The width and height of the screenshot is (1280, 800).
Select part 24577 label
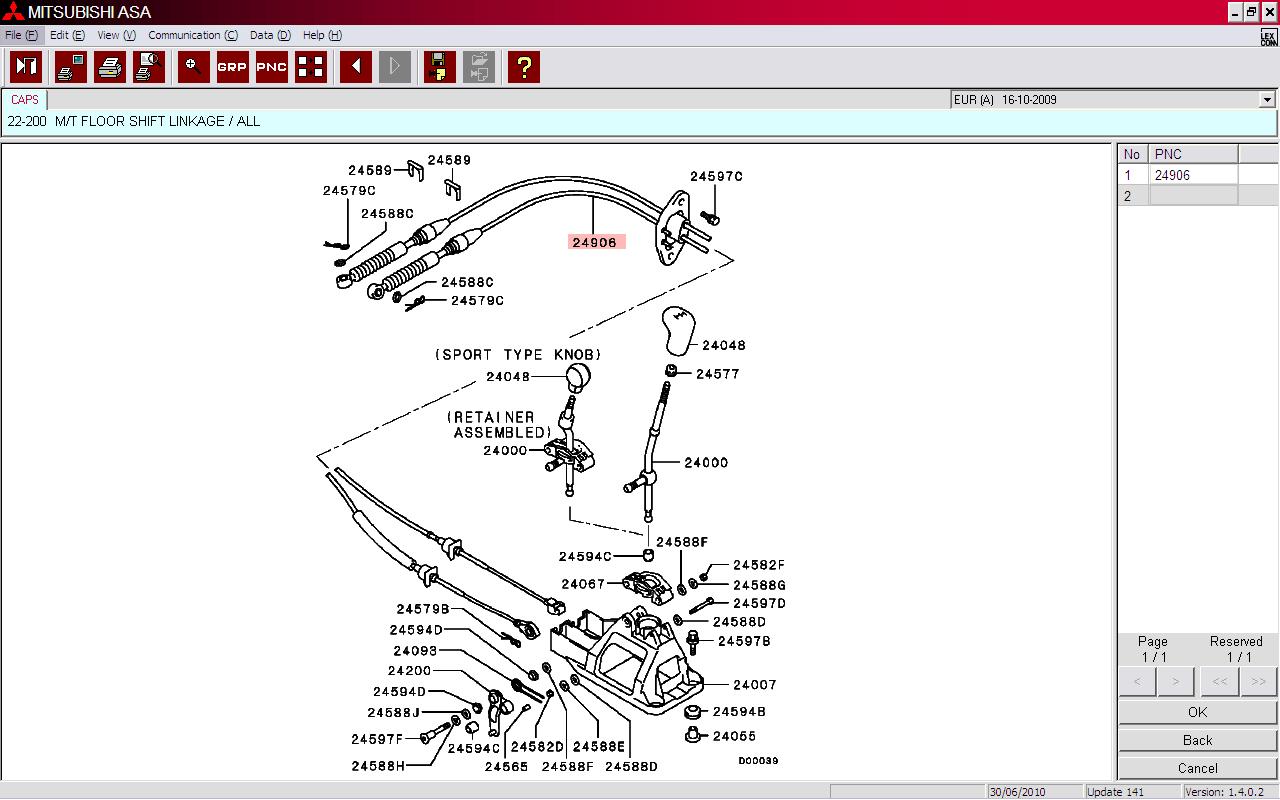[718, 374]
